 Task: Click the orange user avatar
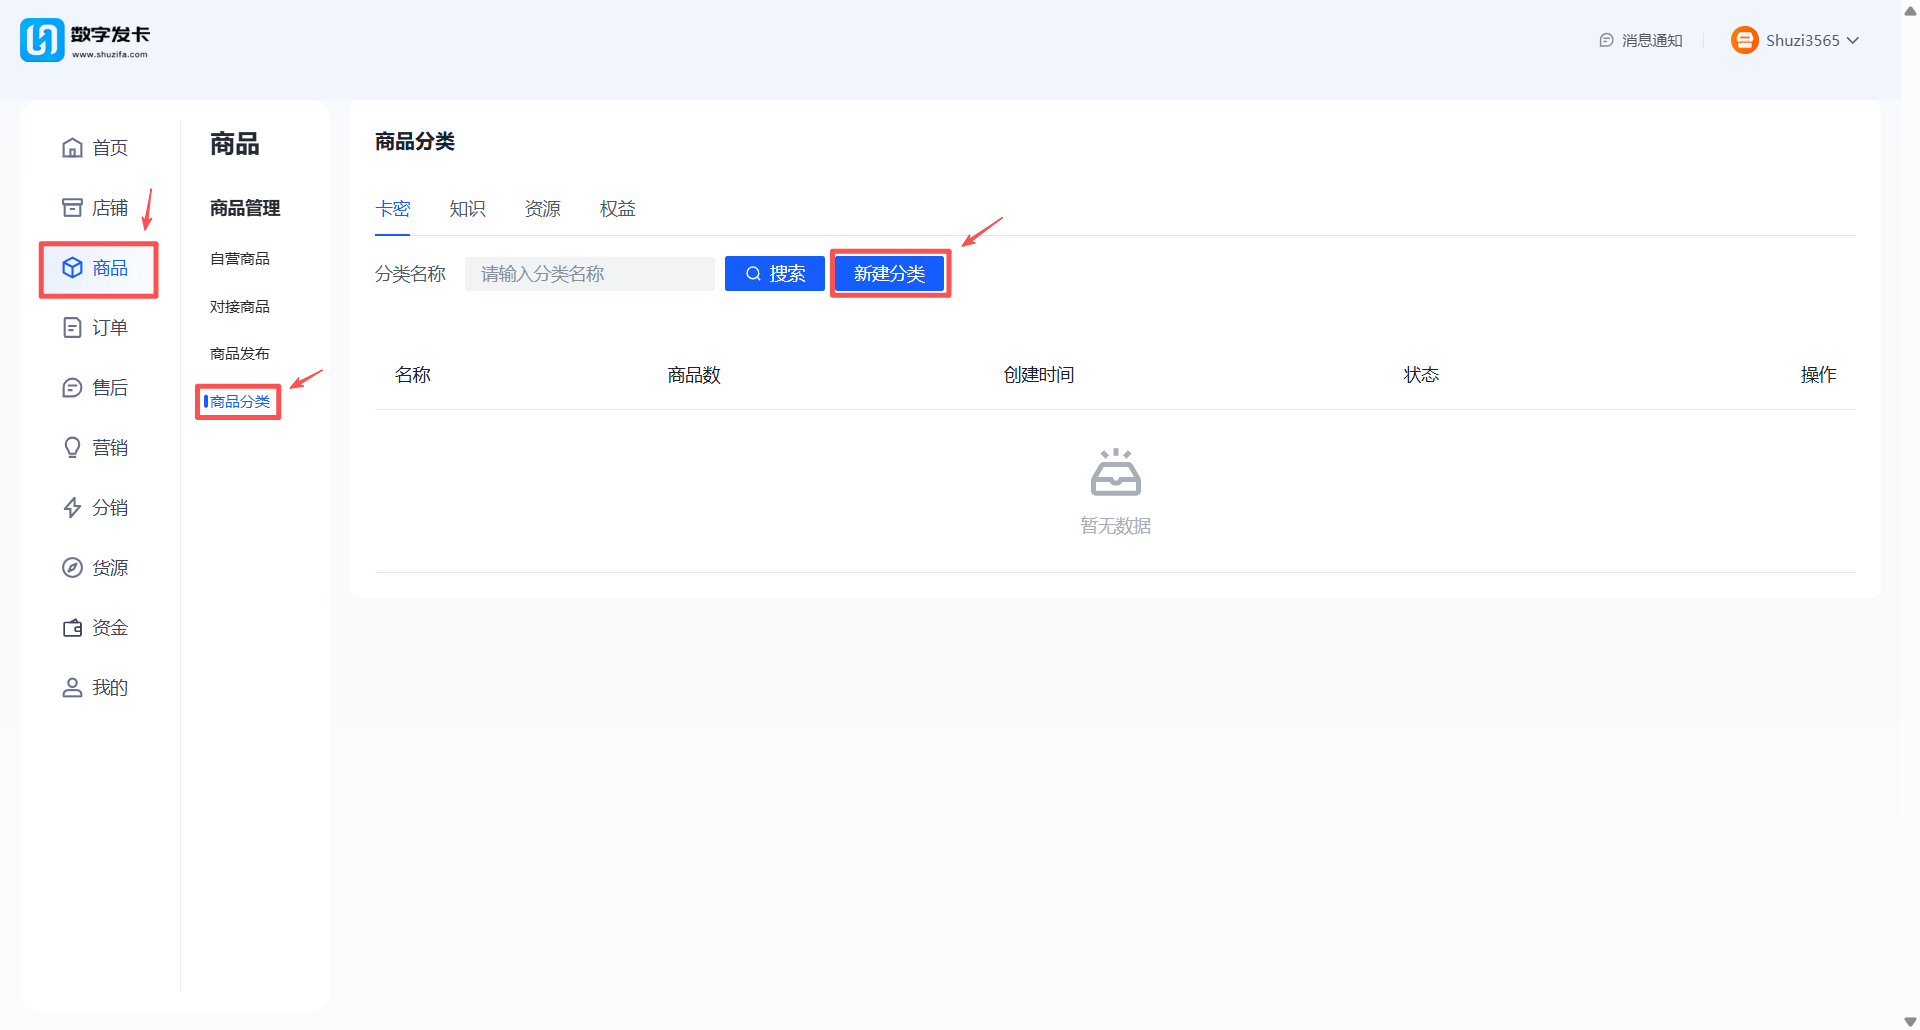click(1744, 40)
